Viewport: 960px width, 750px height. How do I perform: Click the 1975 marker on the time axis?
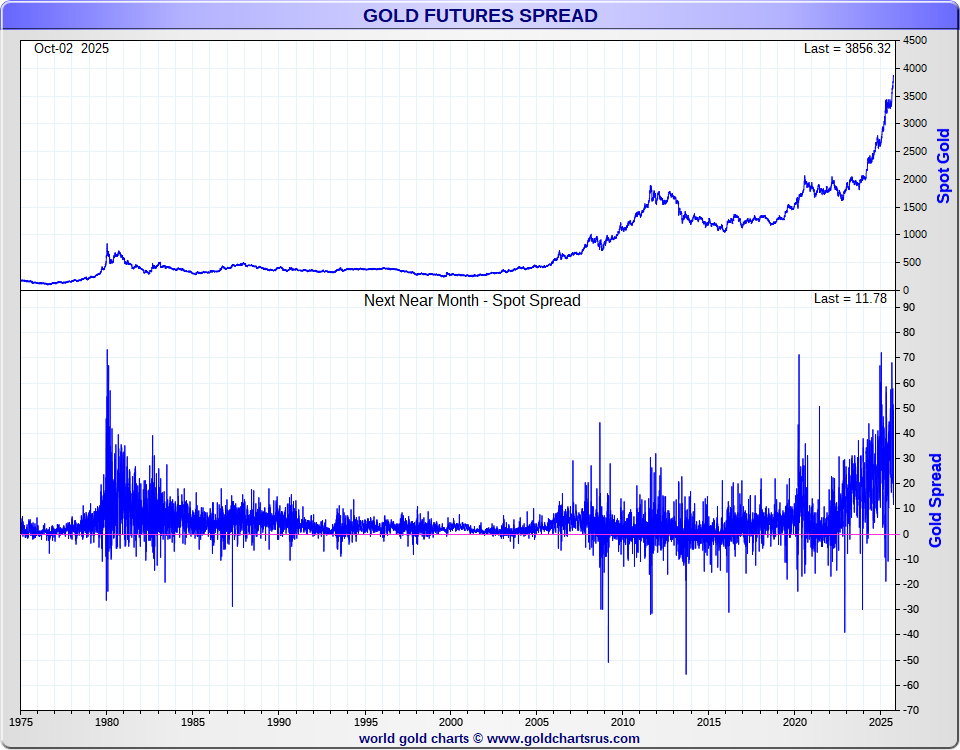click(x=21, y=721)
